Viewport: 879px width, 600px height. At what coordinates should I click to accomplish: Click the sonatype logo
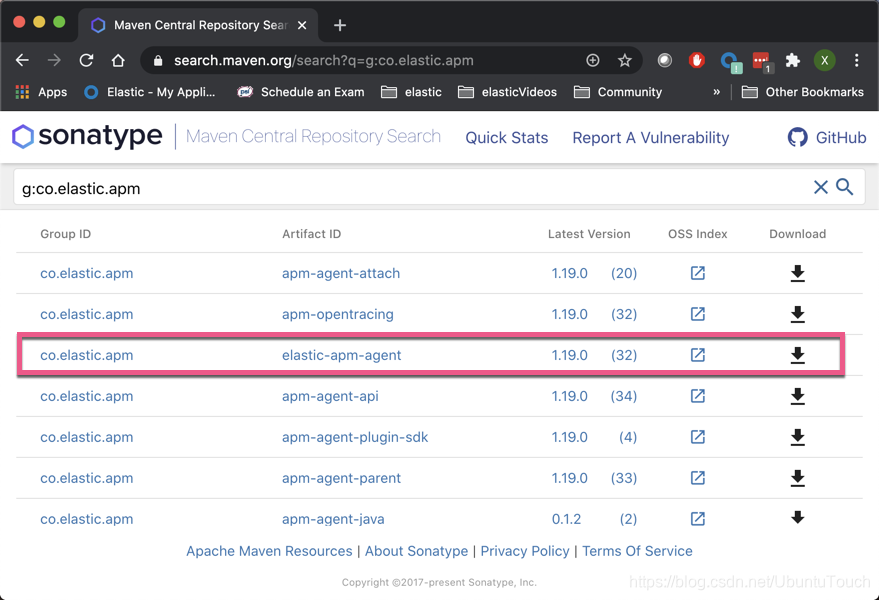[87, 136]
